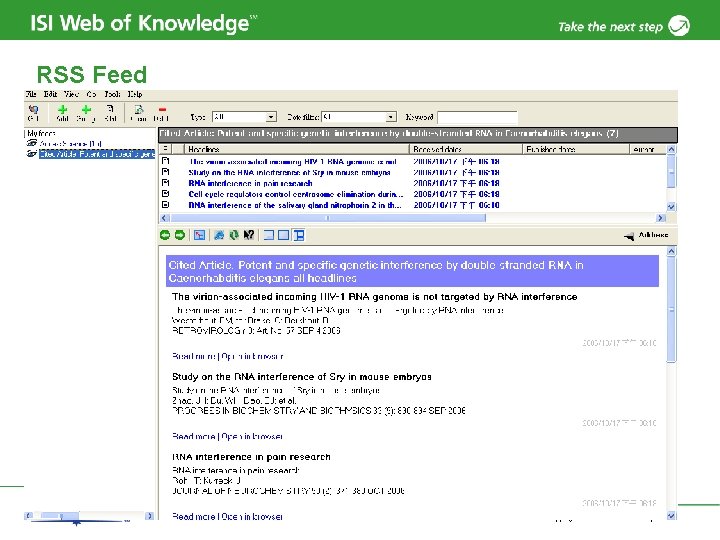720x540 pixels.
Task: Click the Cited Article feed icon in tree
Action: click(x=32, y=154)
